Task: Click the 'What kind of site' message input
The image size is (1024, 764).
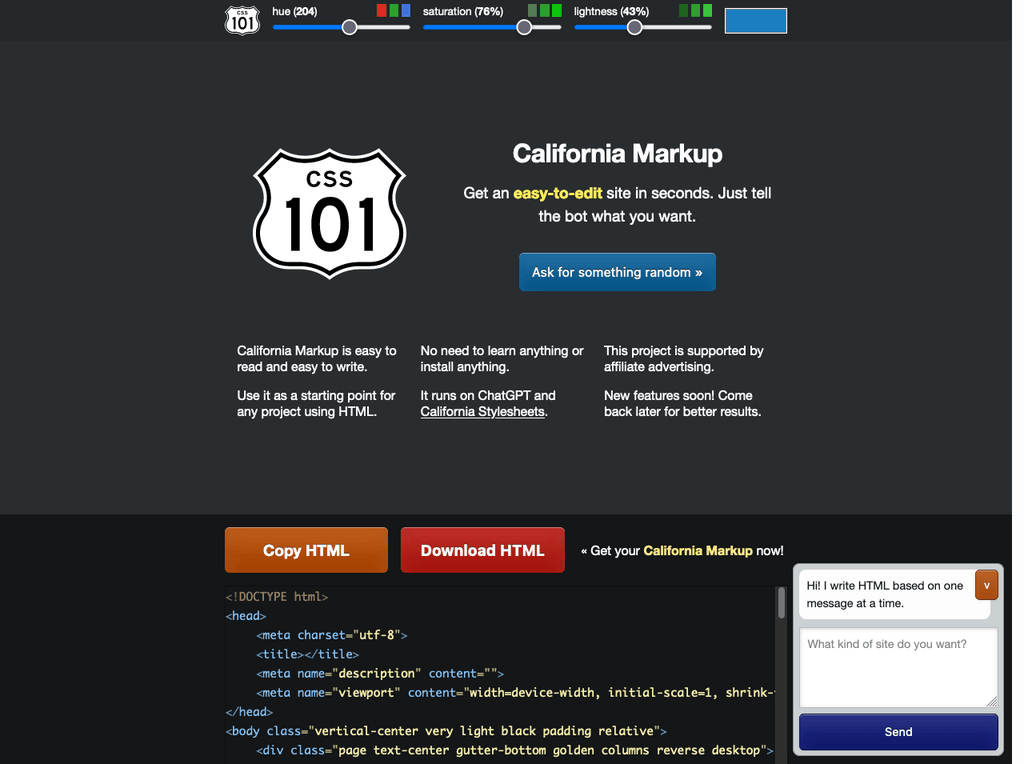Action: pos(897,668)
